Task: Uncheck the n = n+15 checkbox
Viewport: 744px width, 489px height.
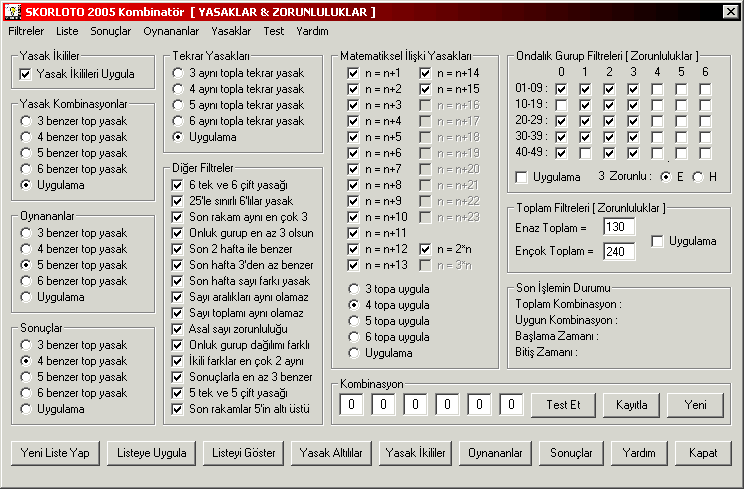Action: (x=425, y=89)
